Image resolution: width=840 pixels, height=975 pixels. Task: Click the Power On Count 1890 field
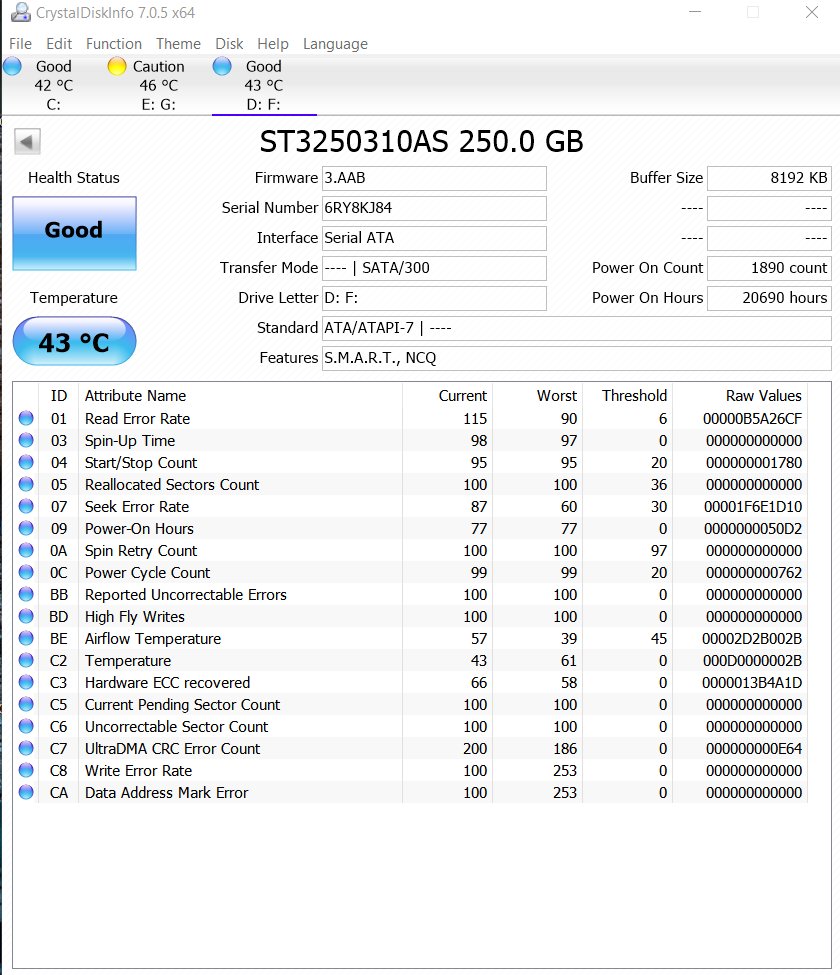click(769, 268)
